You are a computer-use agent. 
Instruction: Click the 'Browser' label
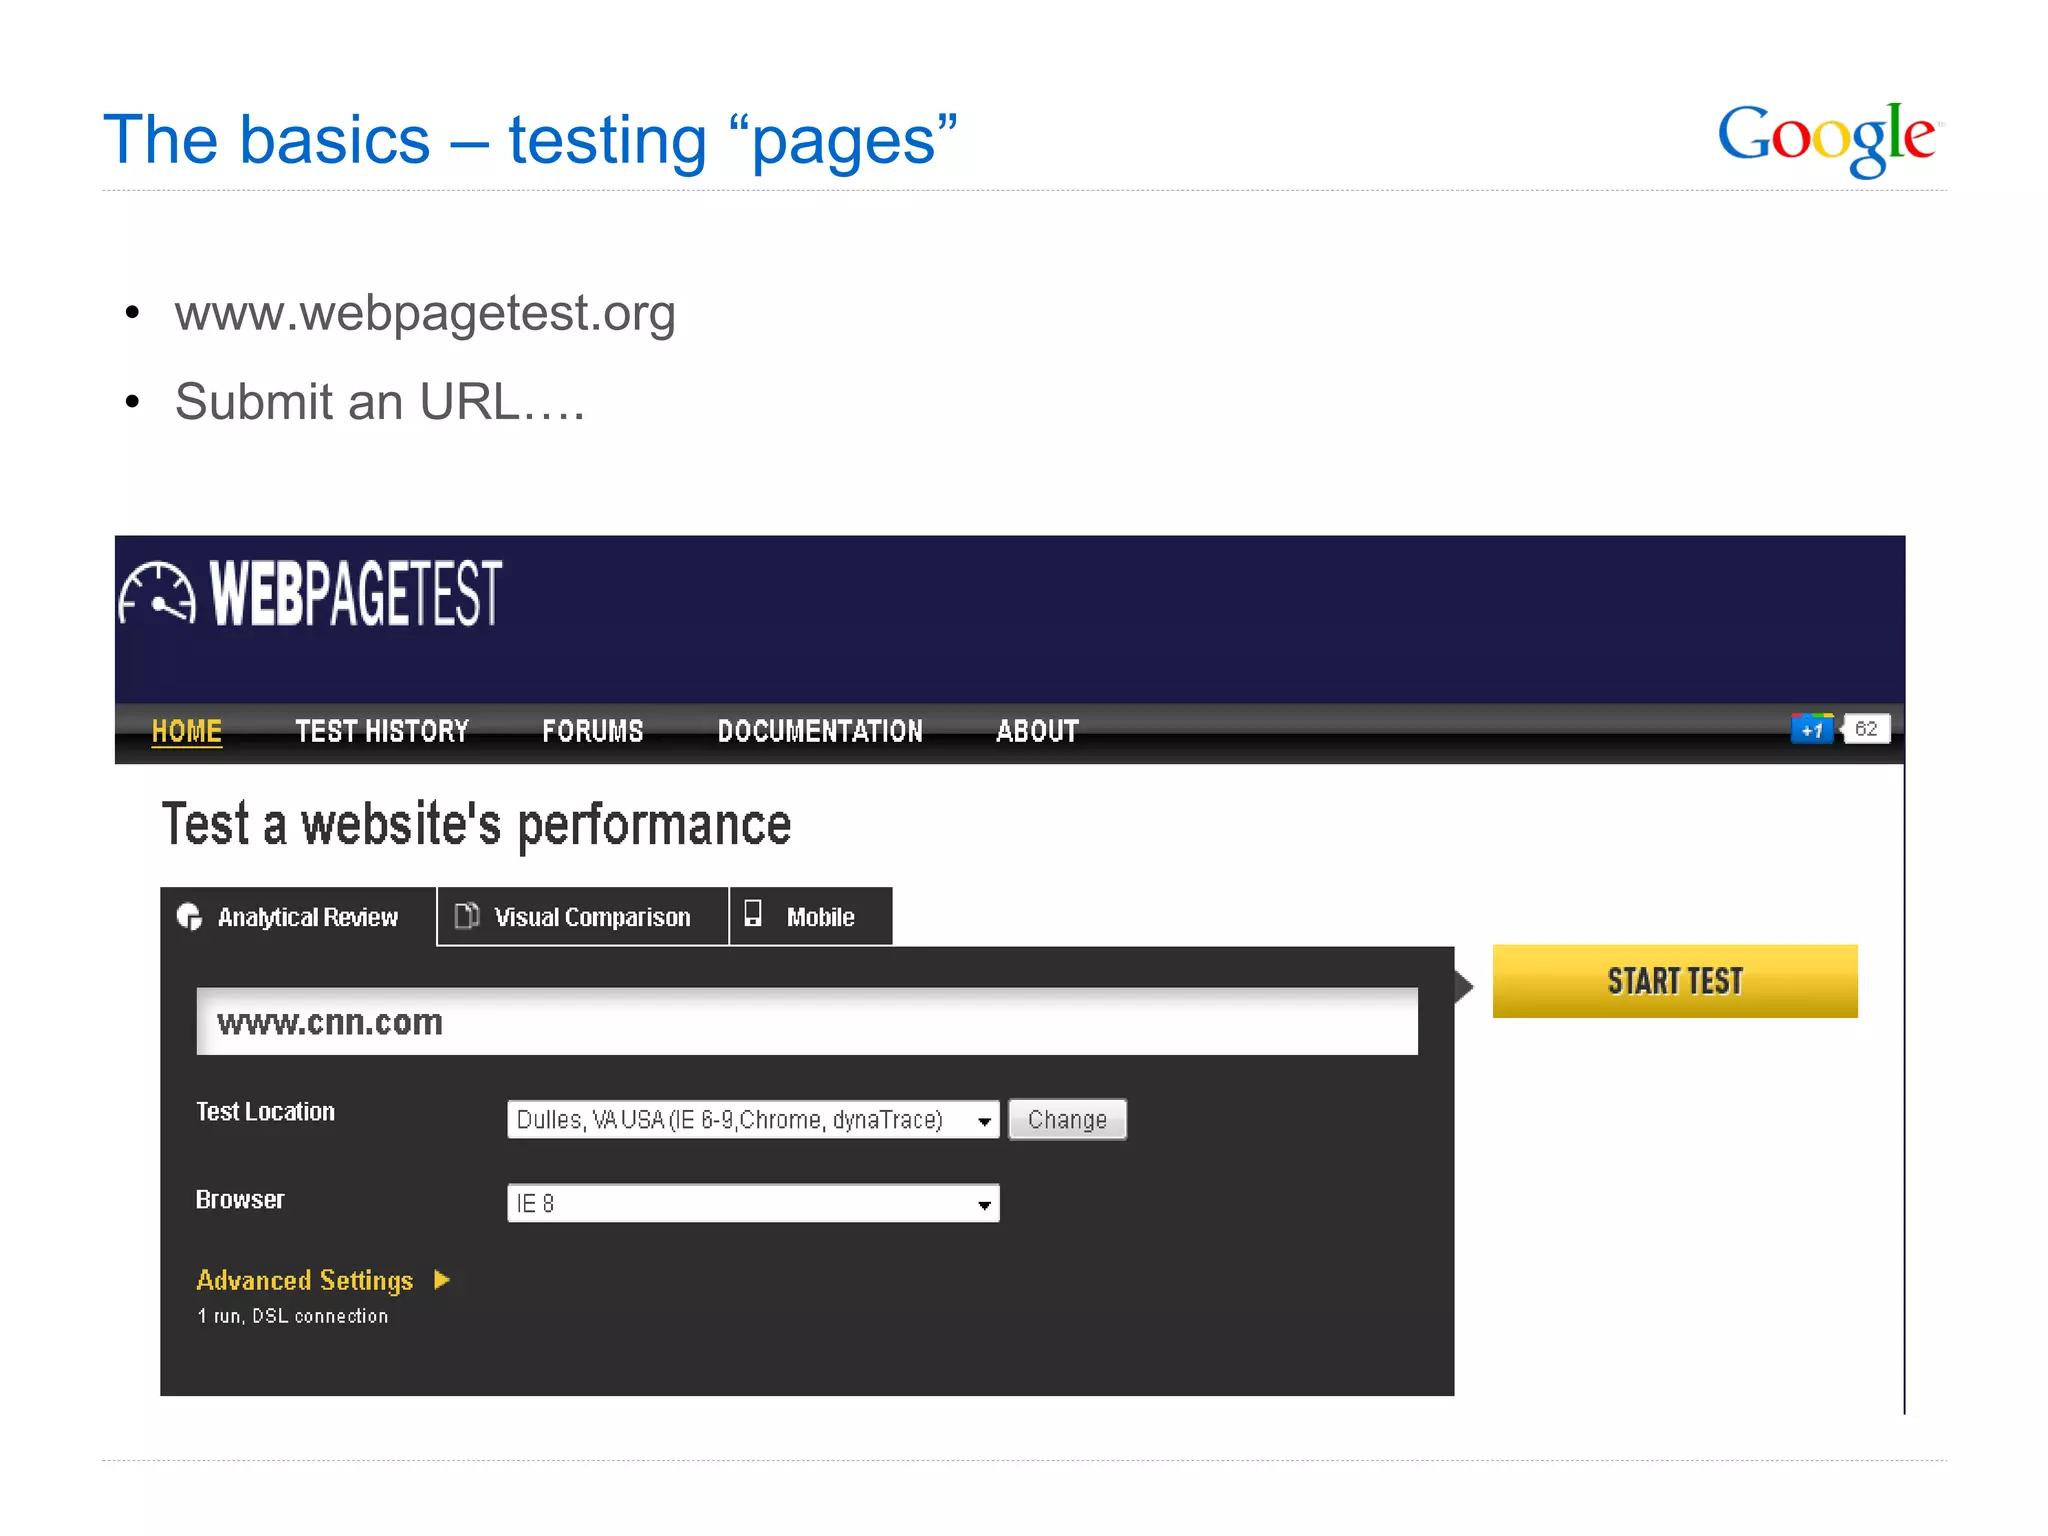[x=240, y=1200]
